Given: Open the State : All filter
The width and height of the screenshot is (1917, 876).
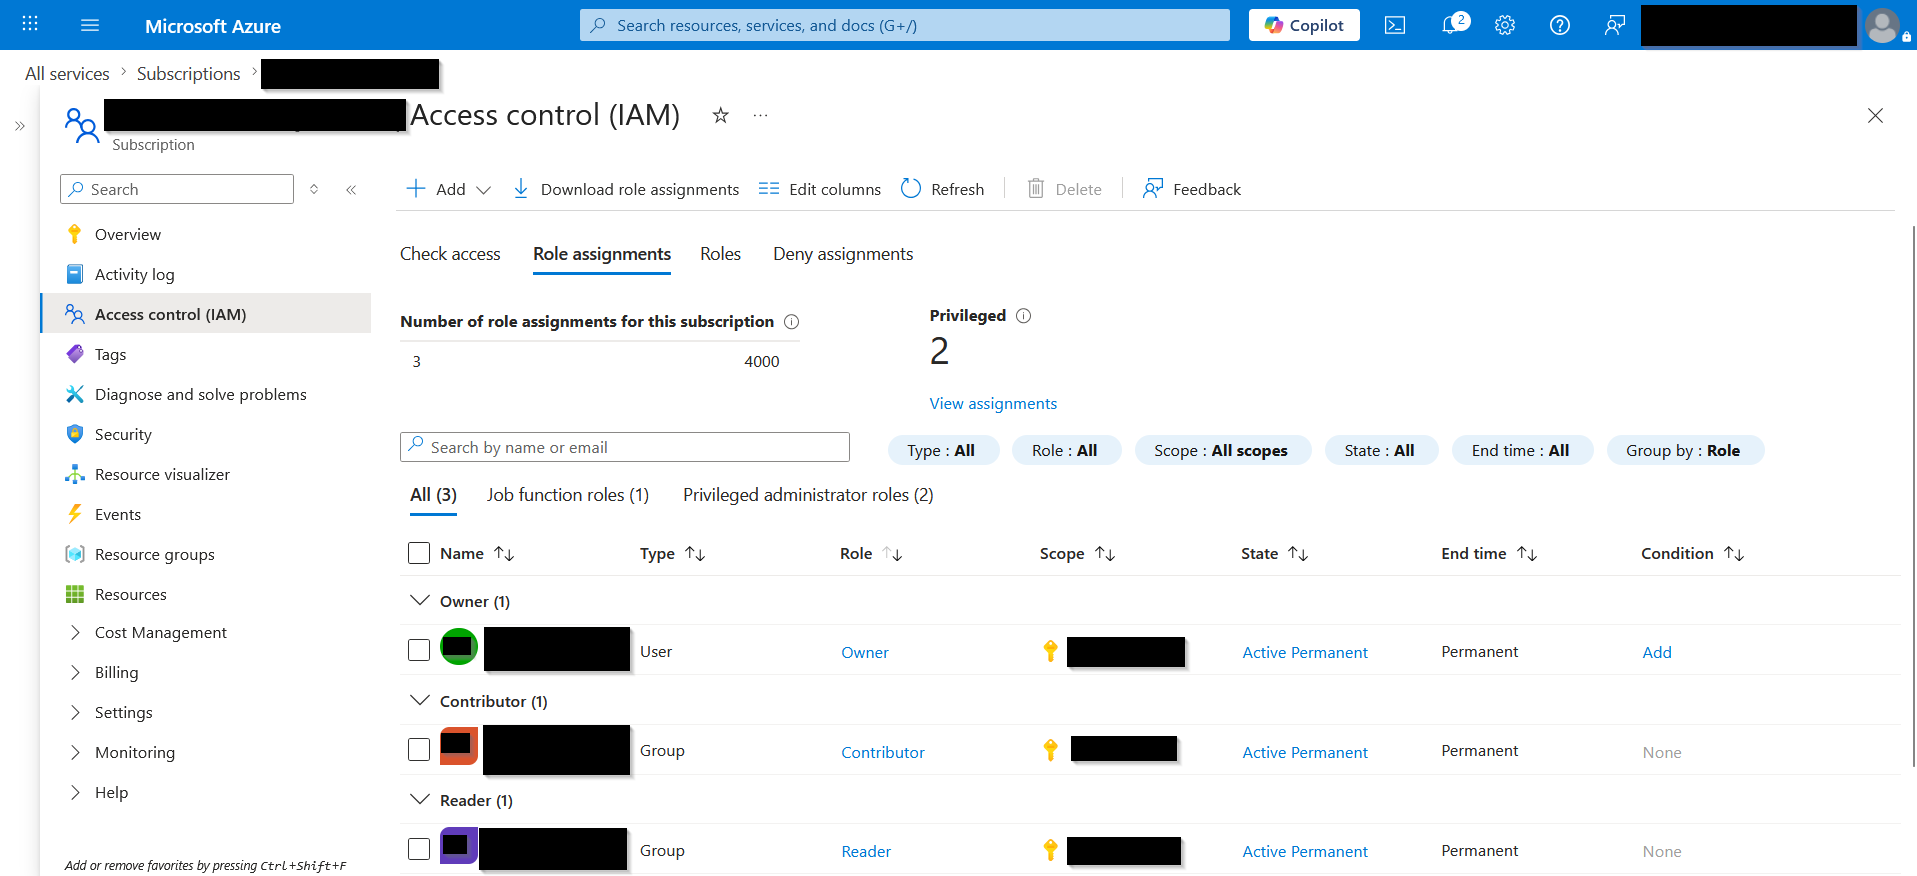Looking at the screenshot, I should 1381,450.
